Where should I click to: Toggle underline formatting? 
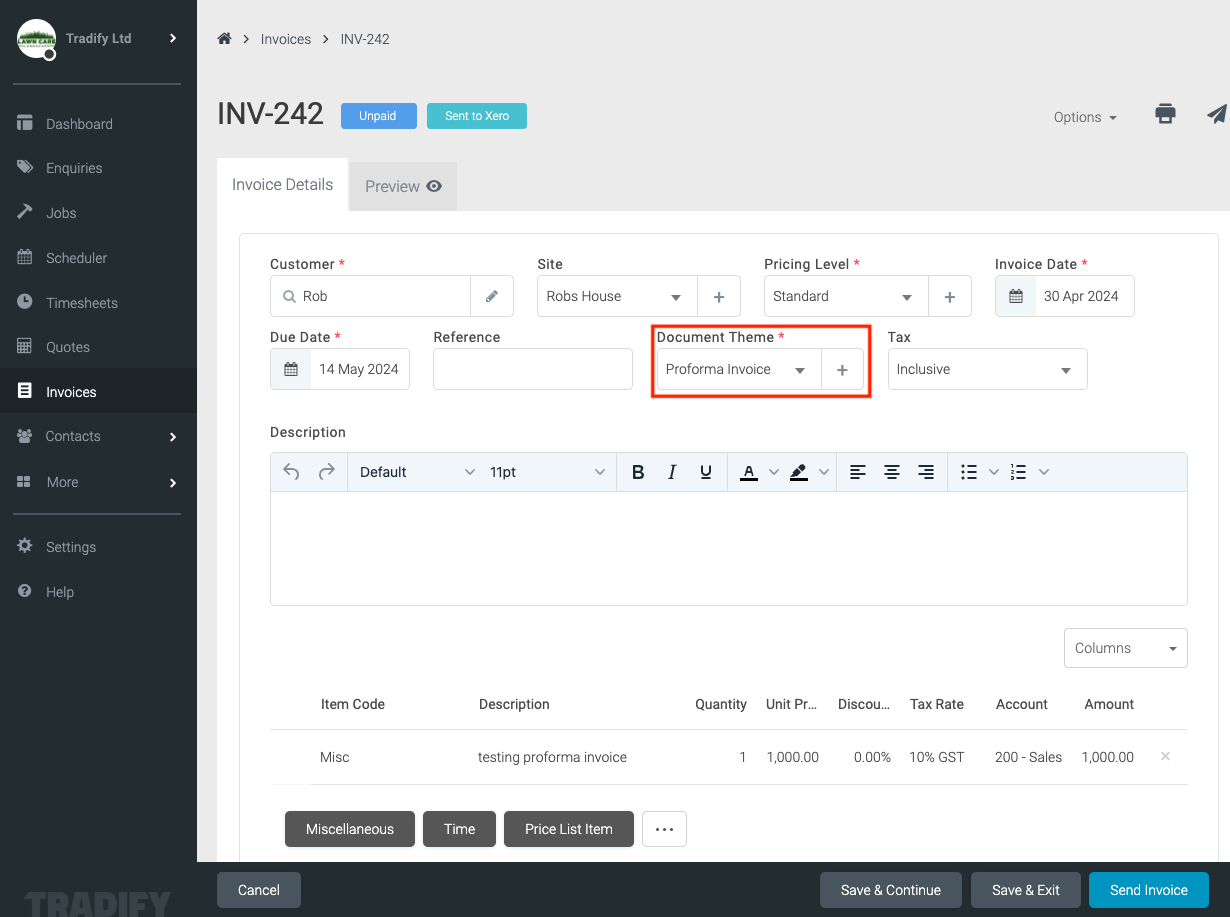706,472
